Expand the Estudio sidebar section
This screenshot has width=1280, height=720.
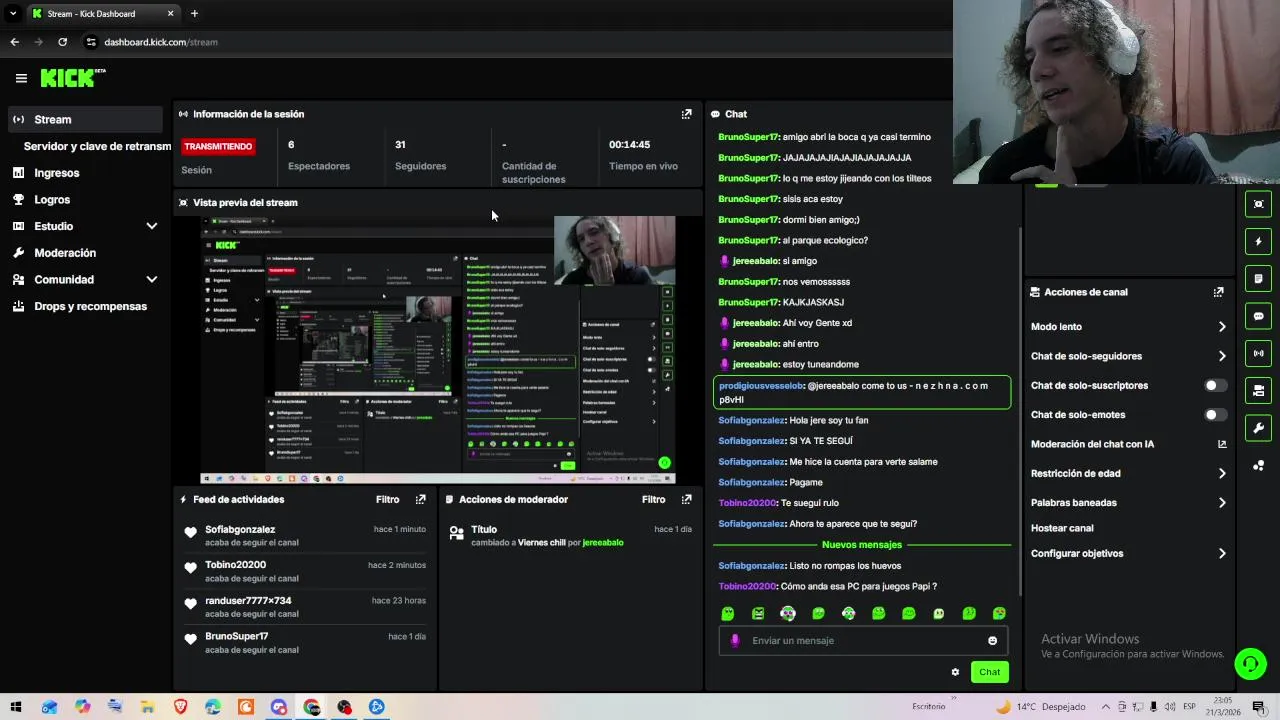pyautogui.click(x=152, y=226)
